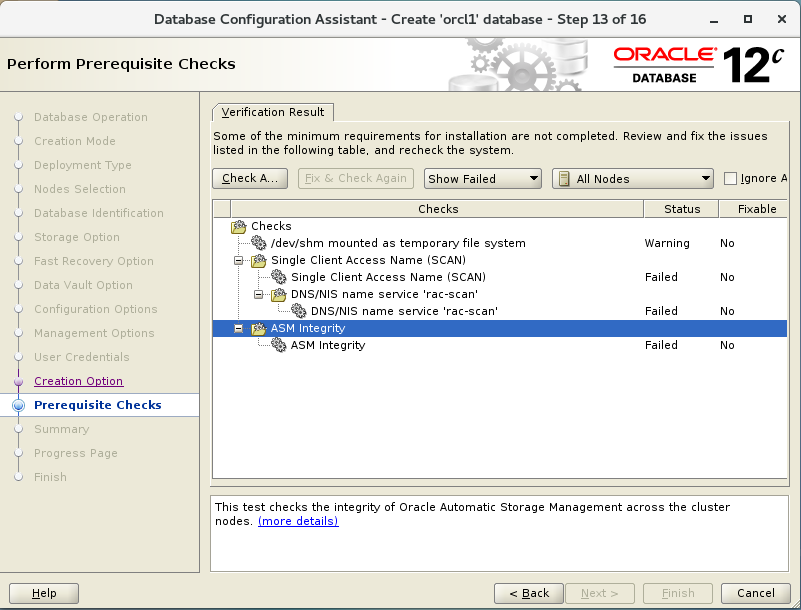801x610 pixels.
Task: Open the All Nodes dropdown
Action: [632, 179]
